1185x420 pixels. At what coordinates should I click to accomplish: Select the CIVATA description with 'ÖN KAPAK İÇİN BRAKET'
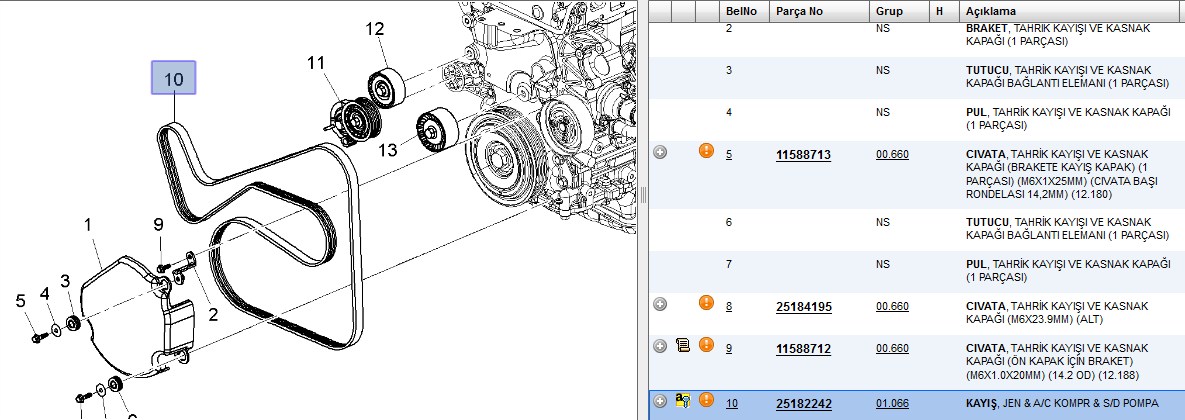[x=1057, y=361]
